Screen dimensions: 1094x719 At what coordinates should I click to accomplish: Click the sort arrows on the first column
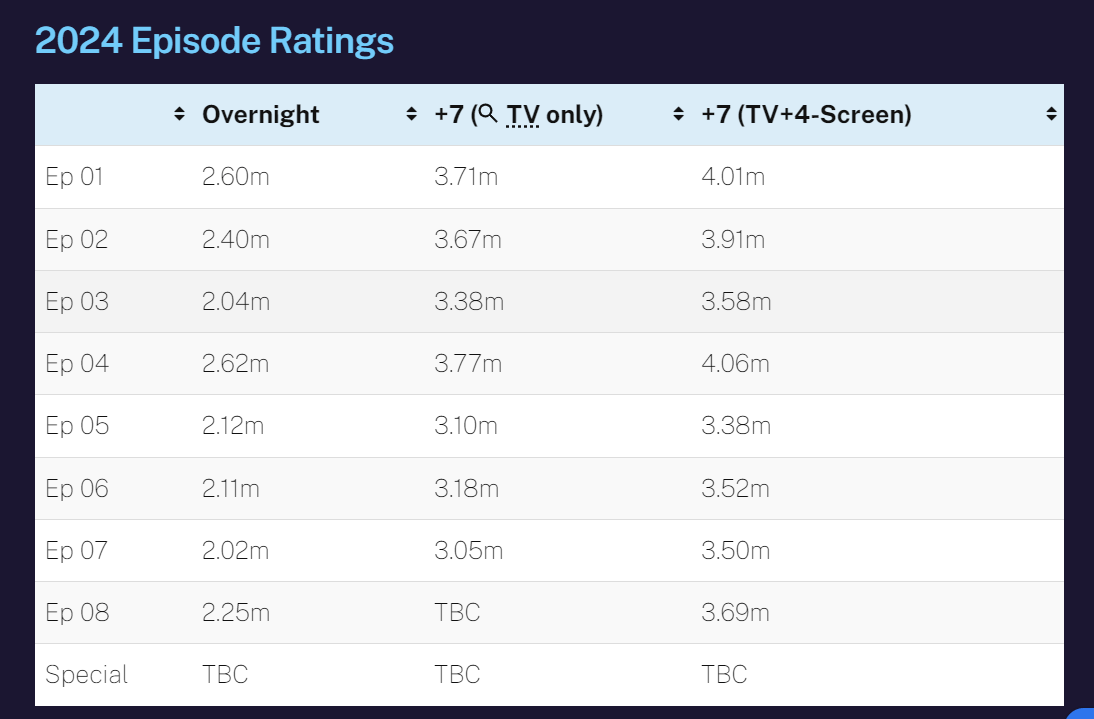point(179,115)
